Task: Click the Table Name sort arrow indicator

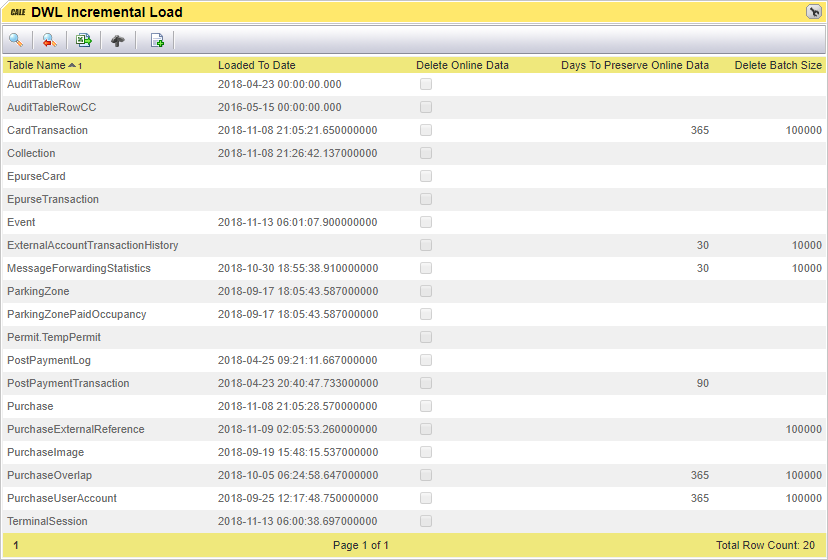Action: (72, 65)
